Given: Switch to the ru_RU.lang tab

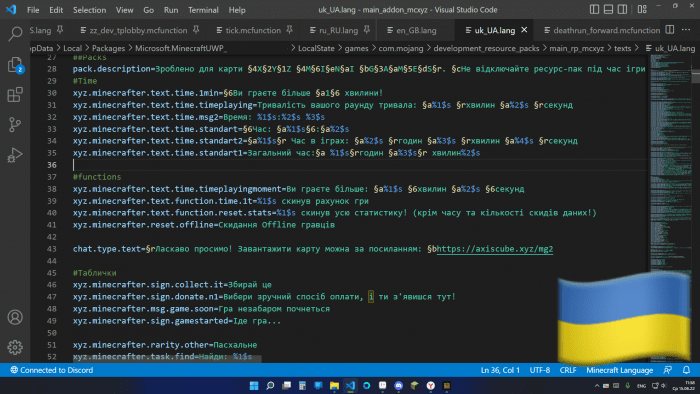Looking at the screenshot, I should pos(338,30).
